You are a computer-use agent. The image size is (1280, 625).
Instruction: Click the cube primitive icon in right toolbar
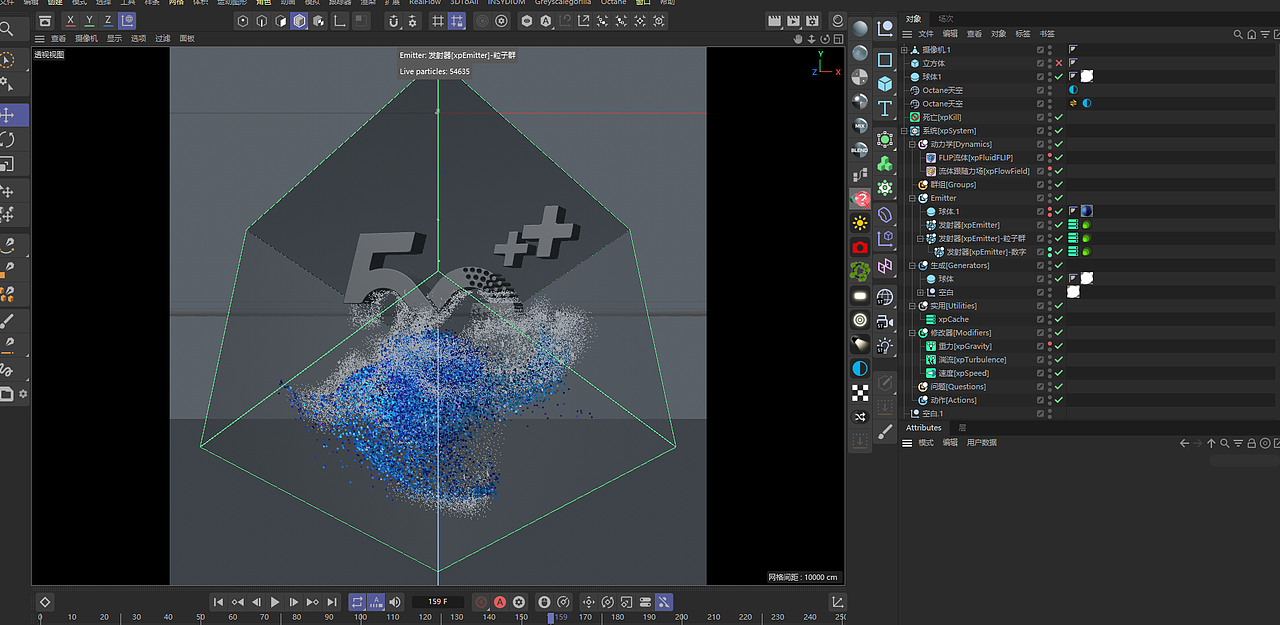pos(886,83)
